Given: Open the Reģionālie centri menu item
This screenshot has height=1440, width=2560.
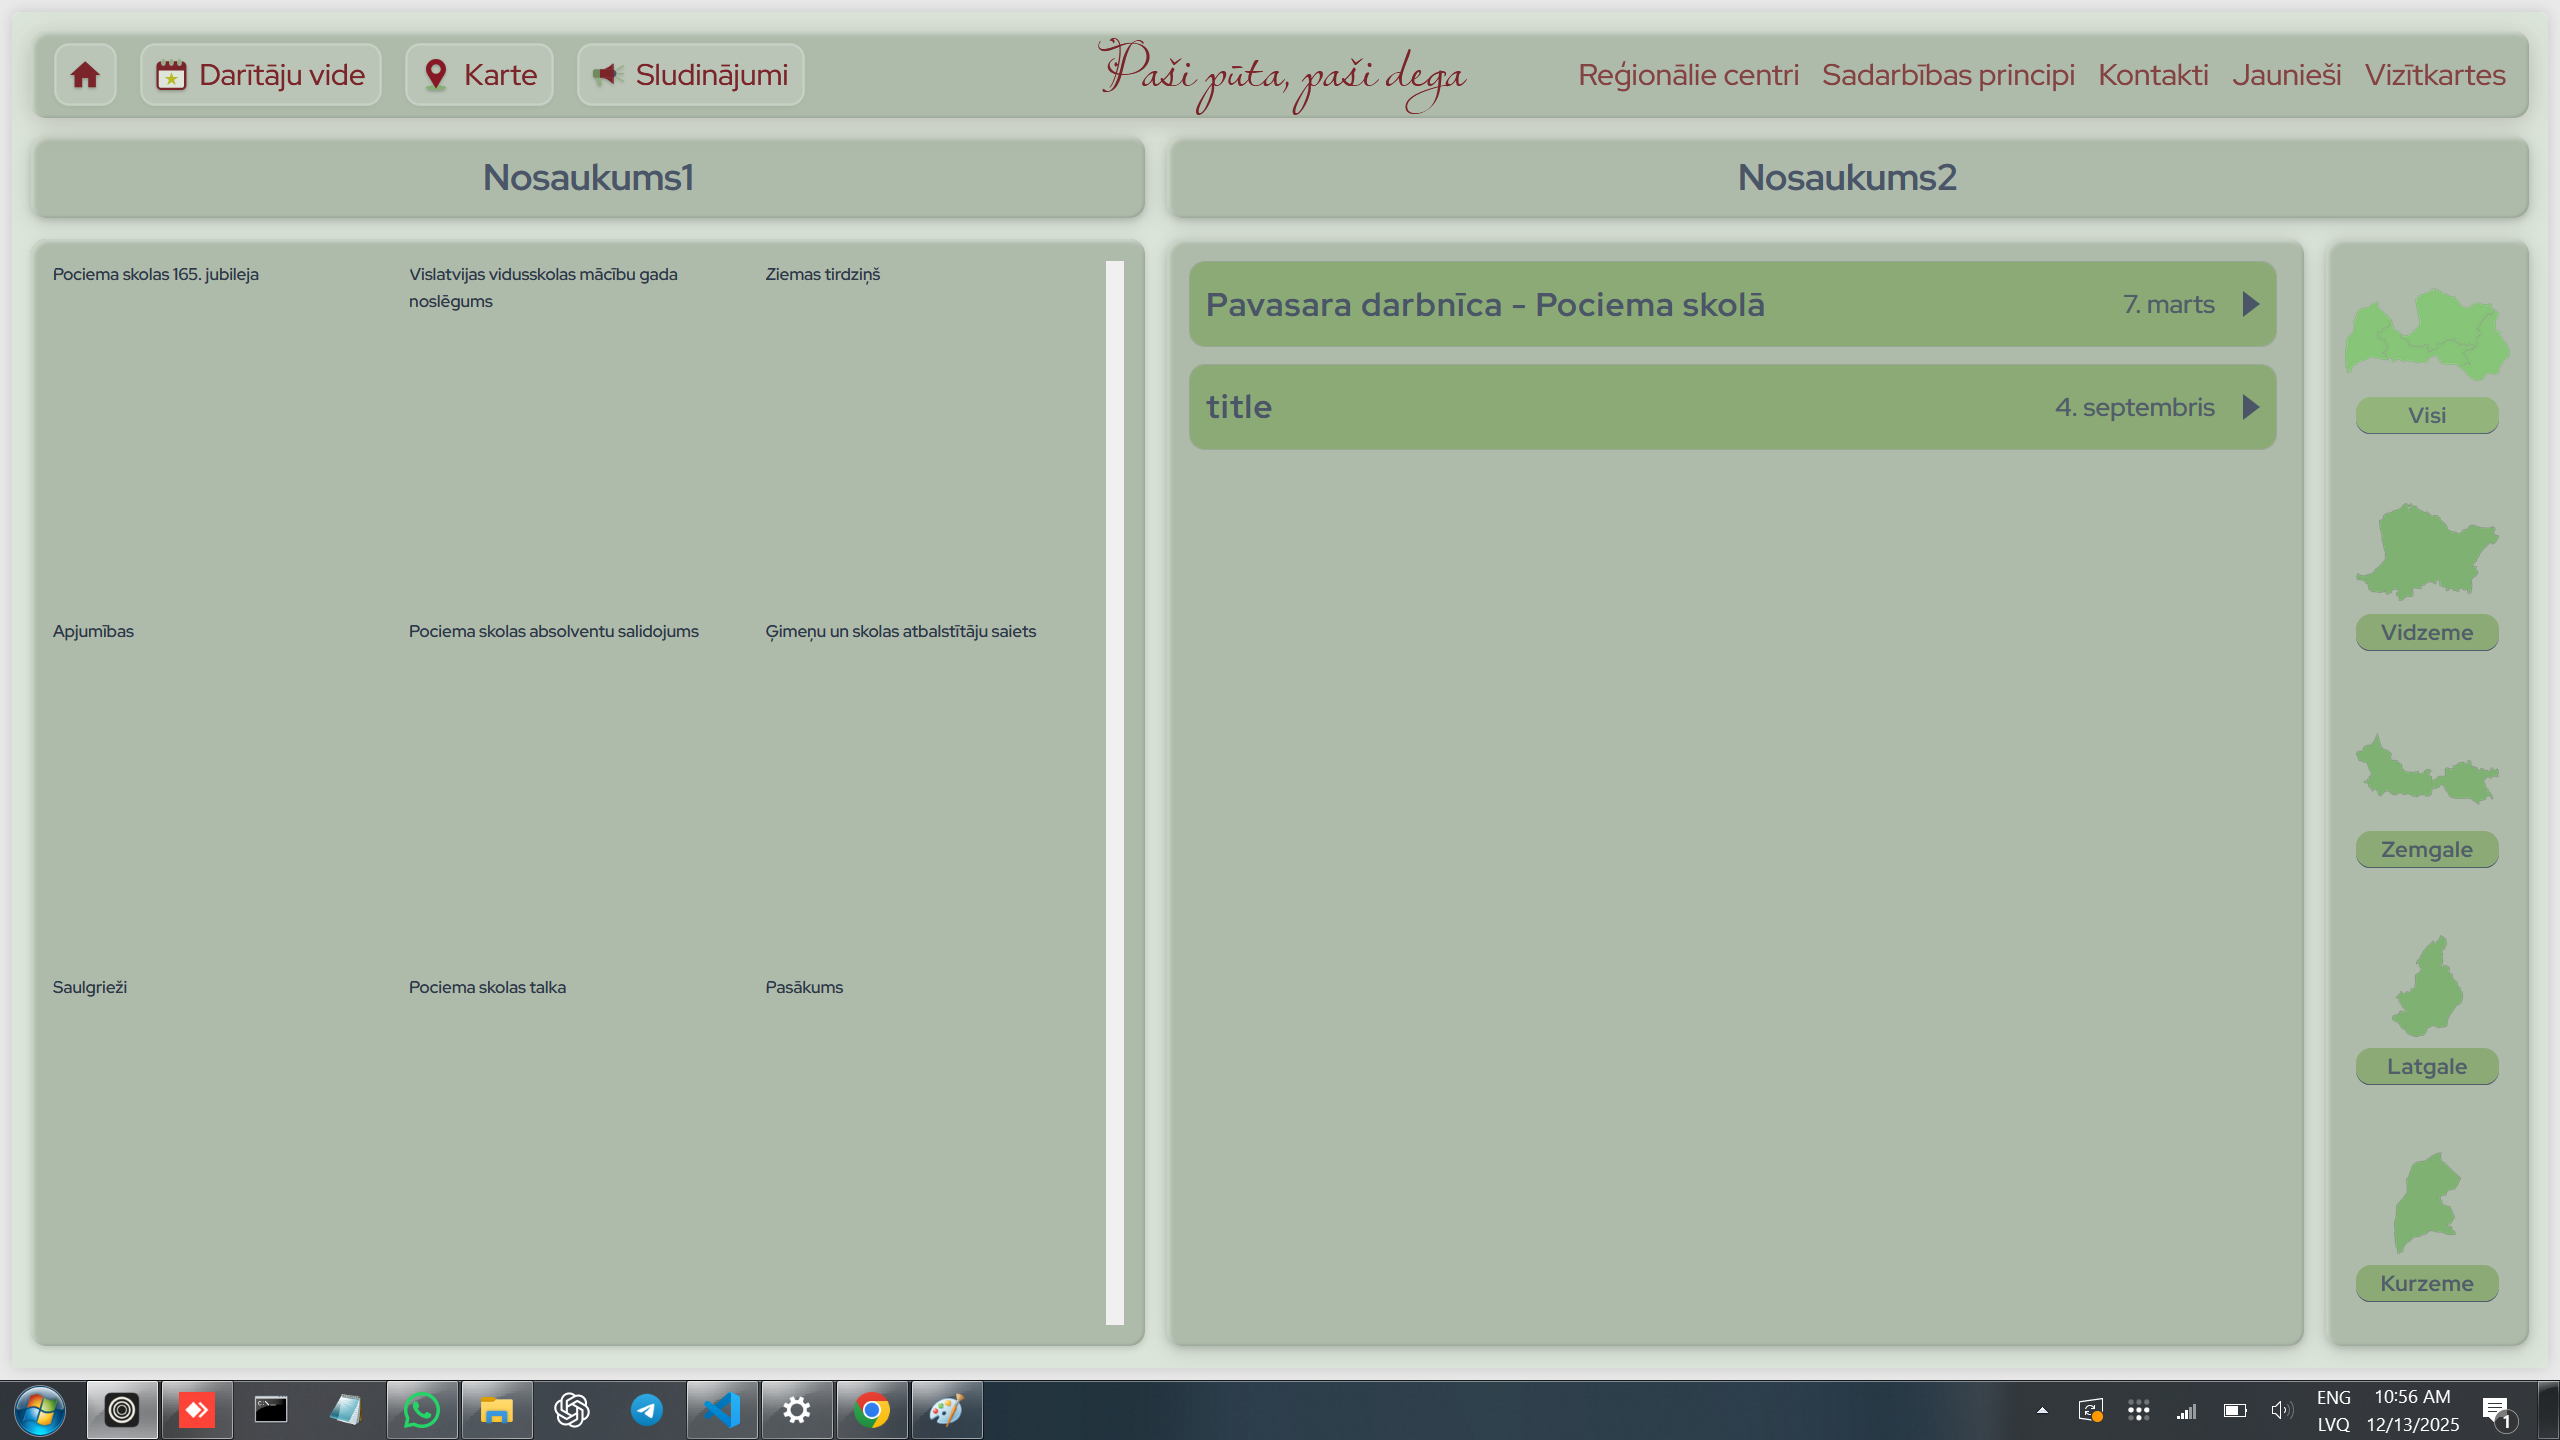Looking at the screenshot, I should coord(1688,75).
